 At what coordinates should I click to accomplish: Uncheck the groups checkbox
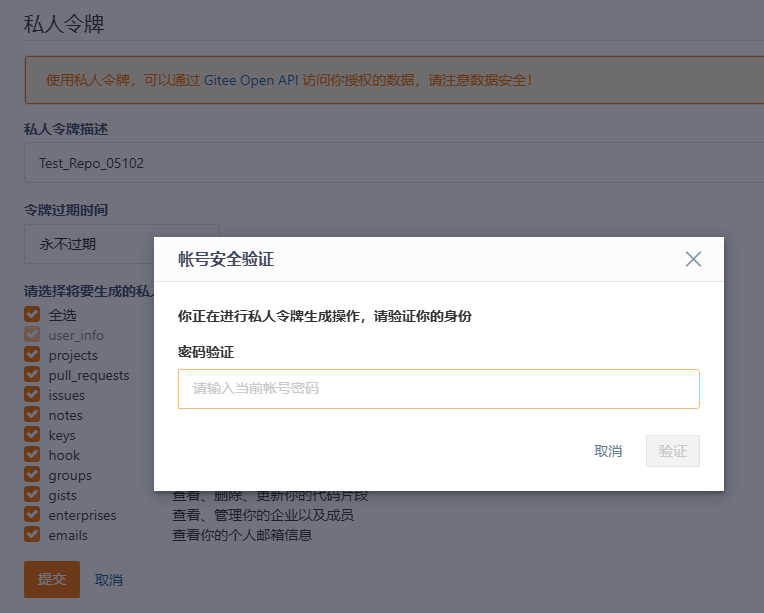[x=32, y=475]
